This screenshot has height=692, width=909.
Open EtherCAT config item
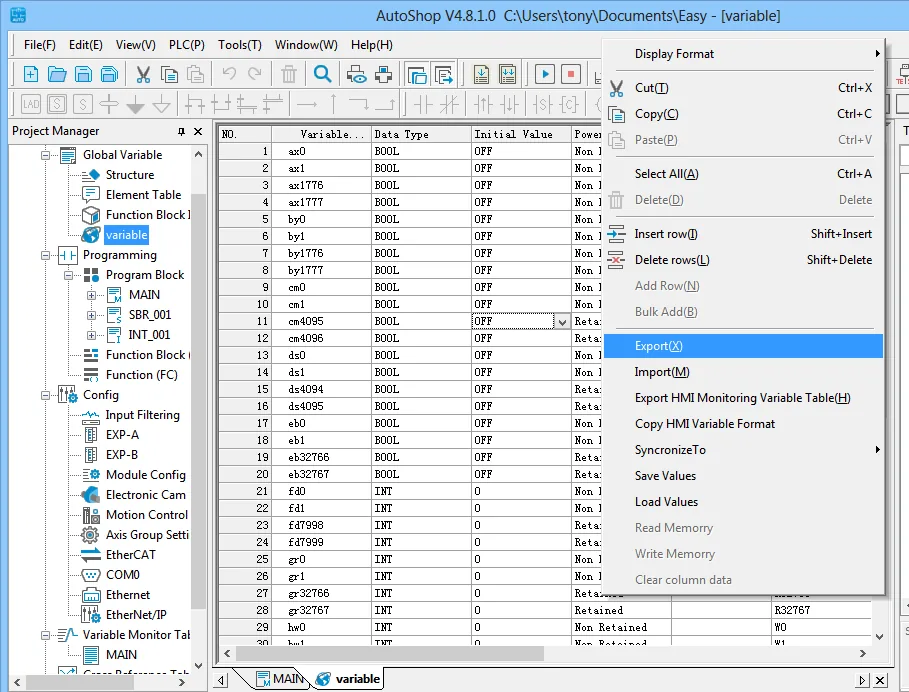[130, 555]
